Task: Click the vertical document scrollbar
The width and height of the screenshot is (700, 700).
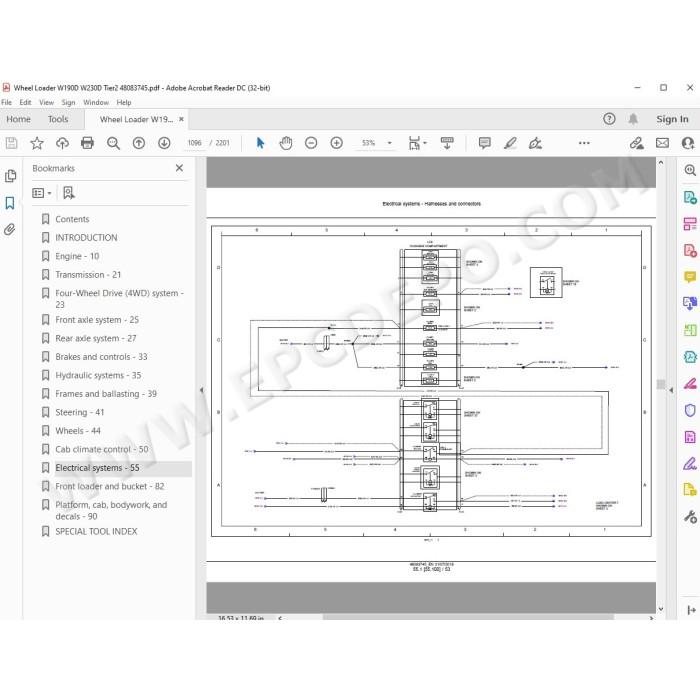Action: coord(661,385)
